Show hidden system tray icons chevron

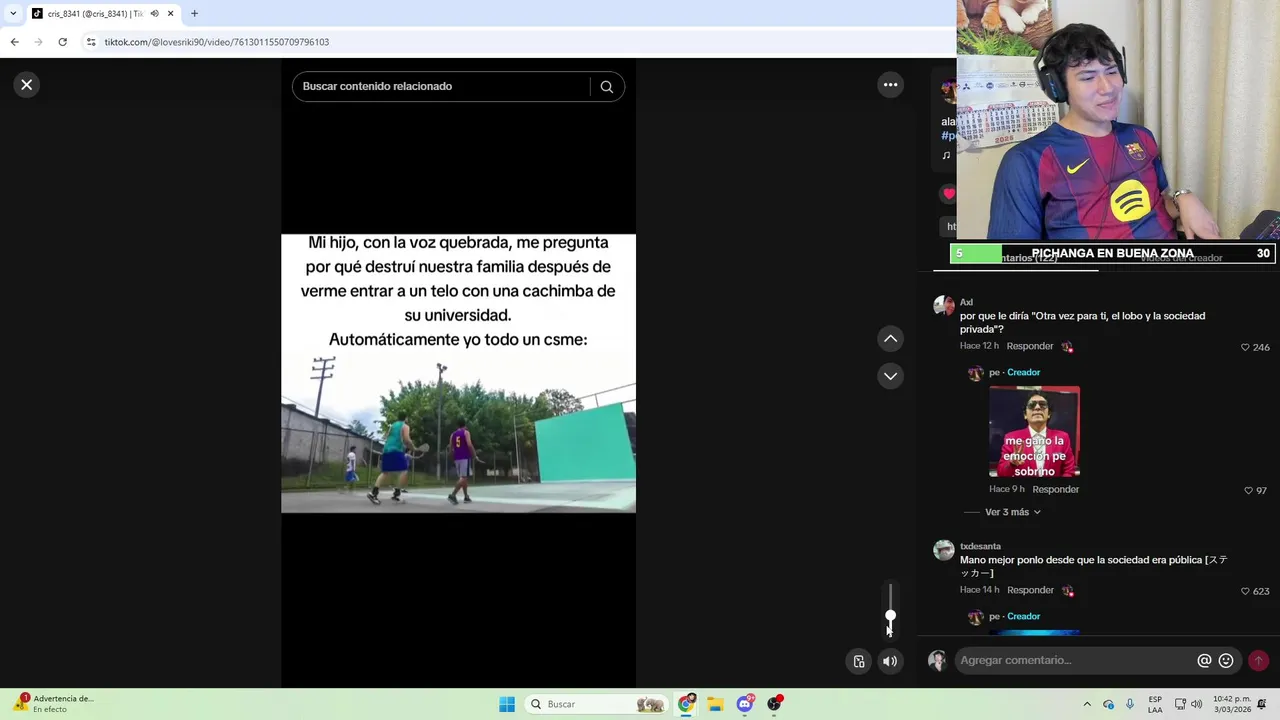click(x=1087, y=704)
